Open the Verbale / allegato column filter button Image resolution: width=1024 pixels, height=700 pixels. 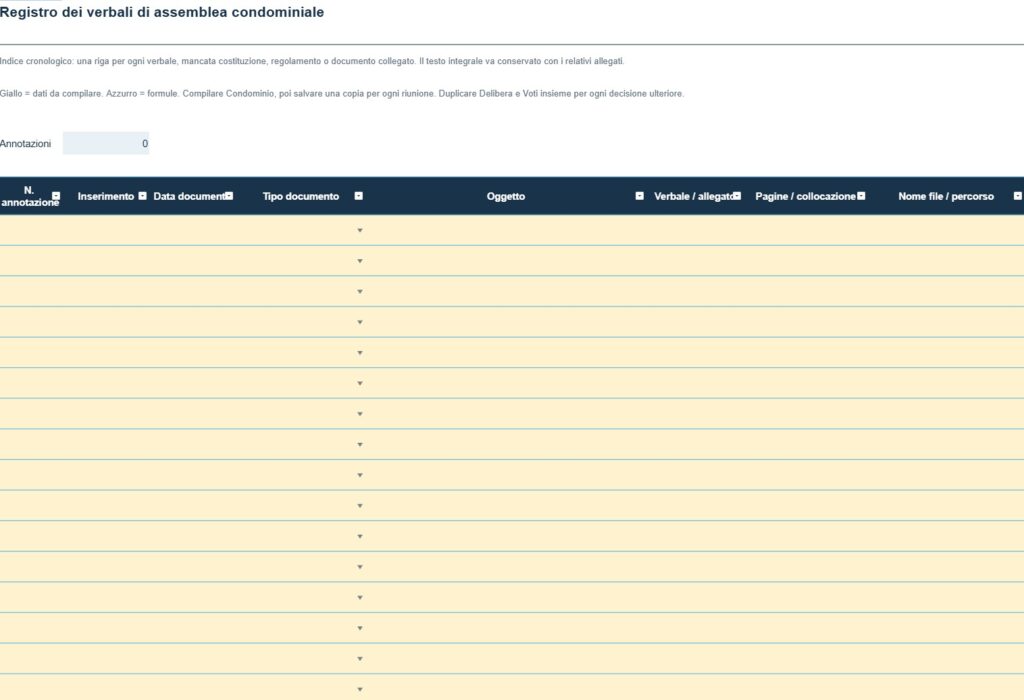click(737, 196)
